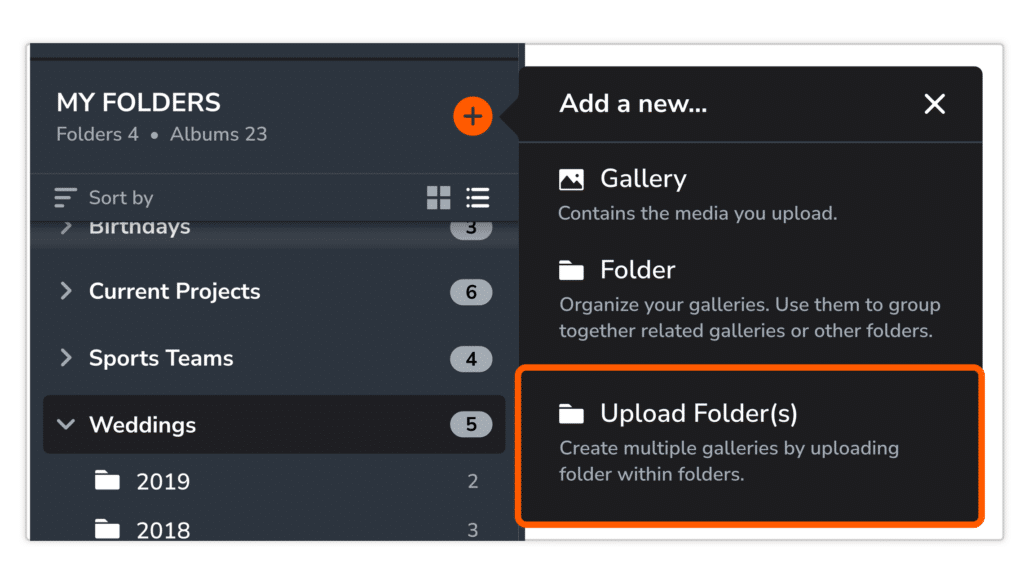Select the grid view icon
The height and width of the screenshot is (584, 1024).
[x=438, y=198]
